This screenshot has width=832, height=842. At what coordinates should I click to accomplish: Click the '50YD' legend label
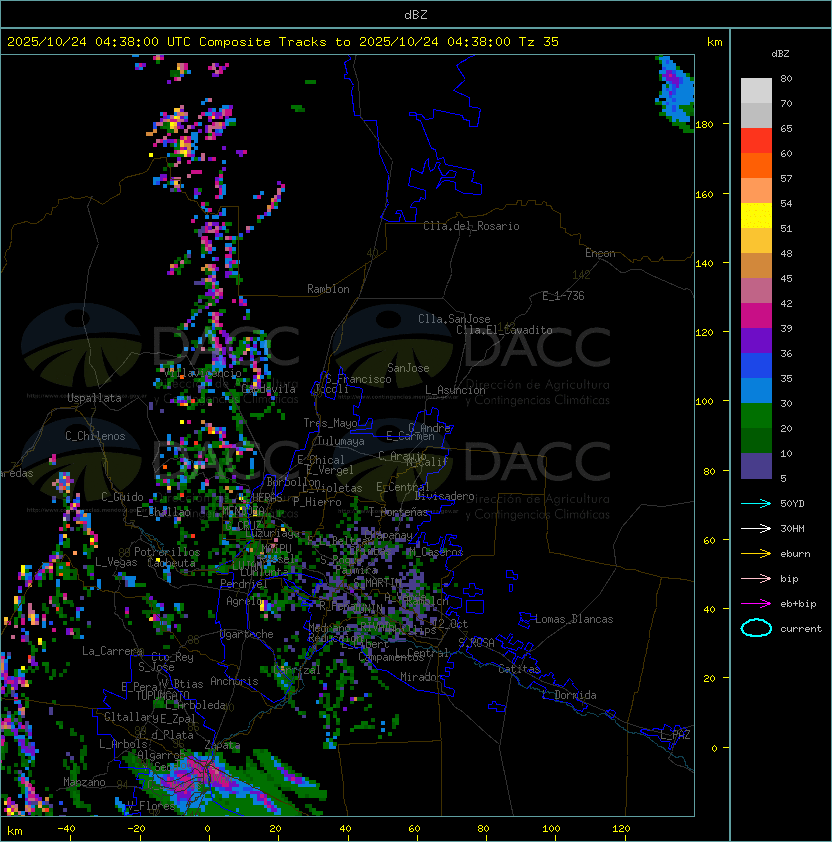pos(792,504)
